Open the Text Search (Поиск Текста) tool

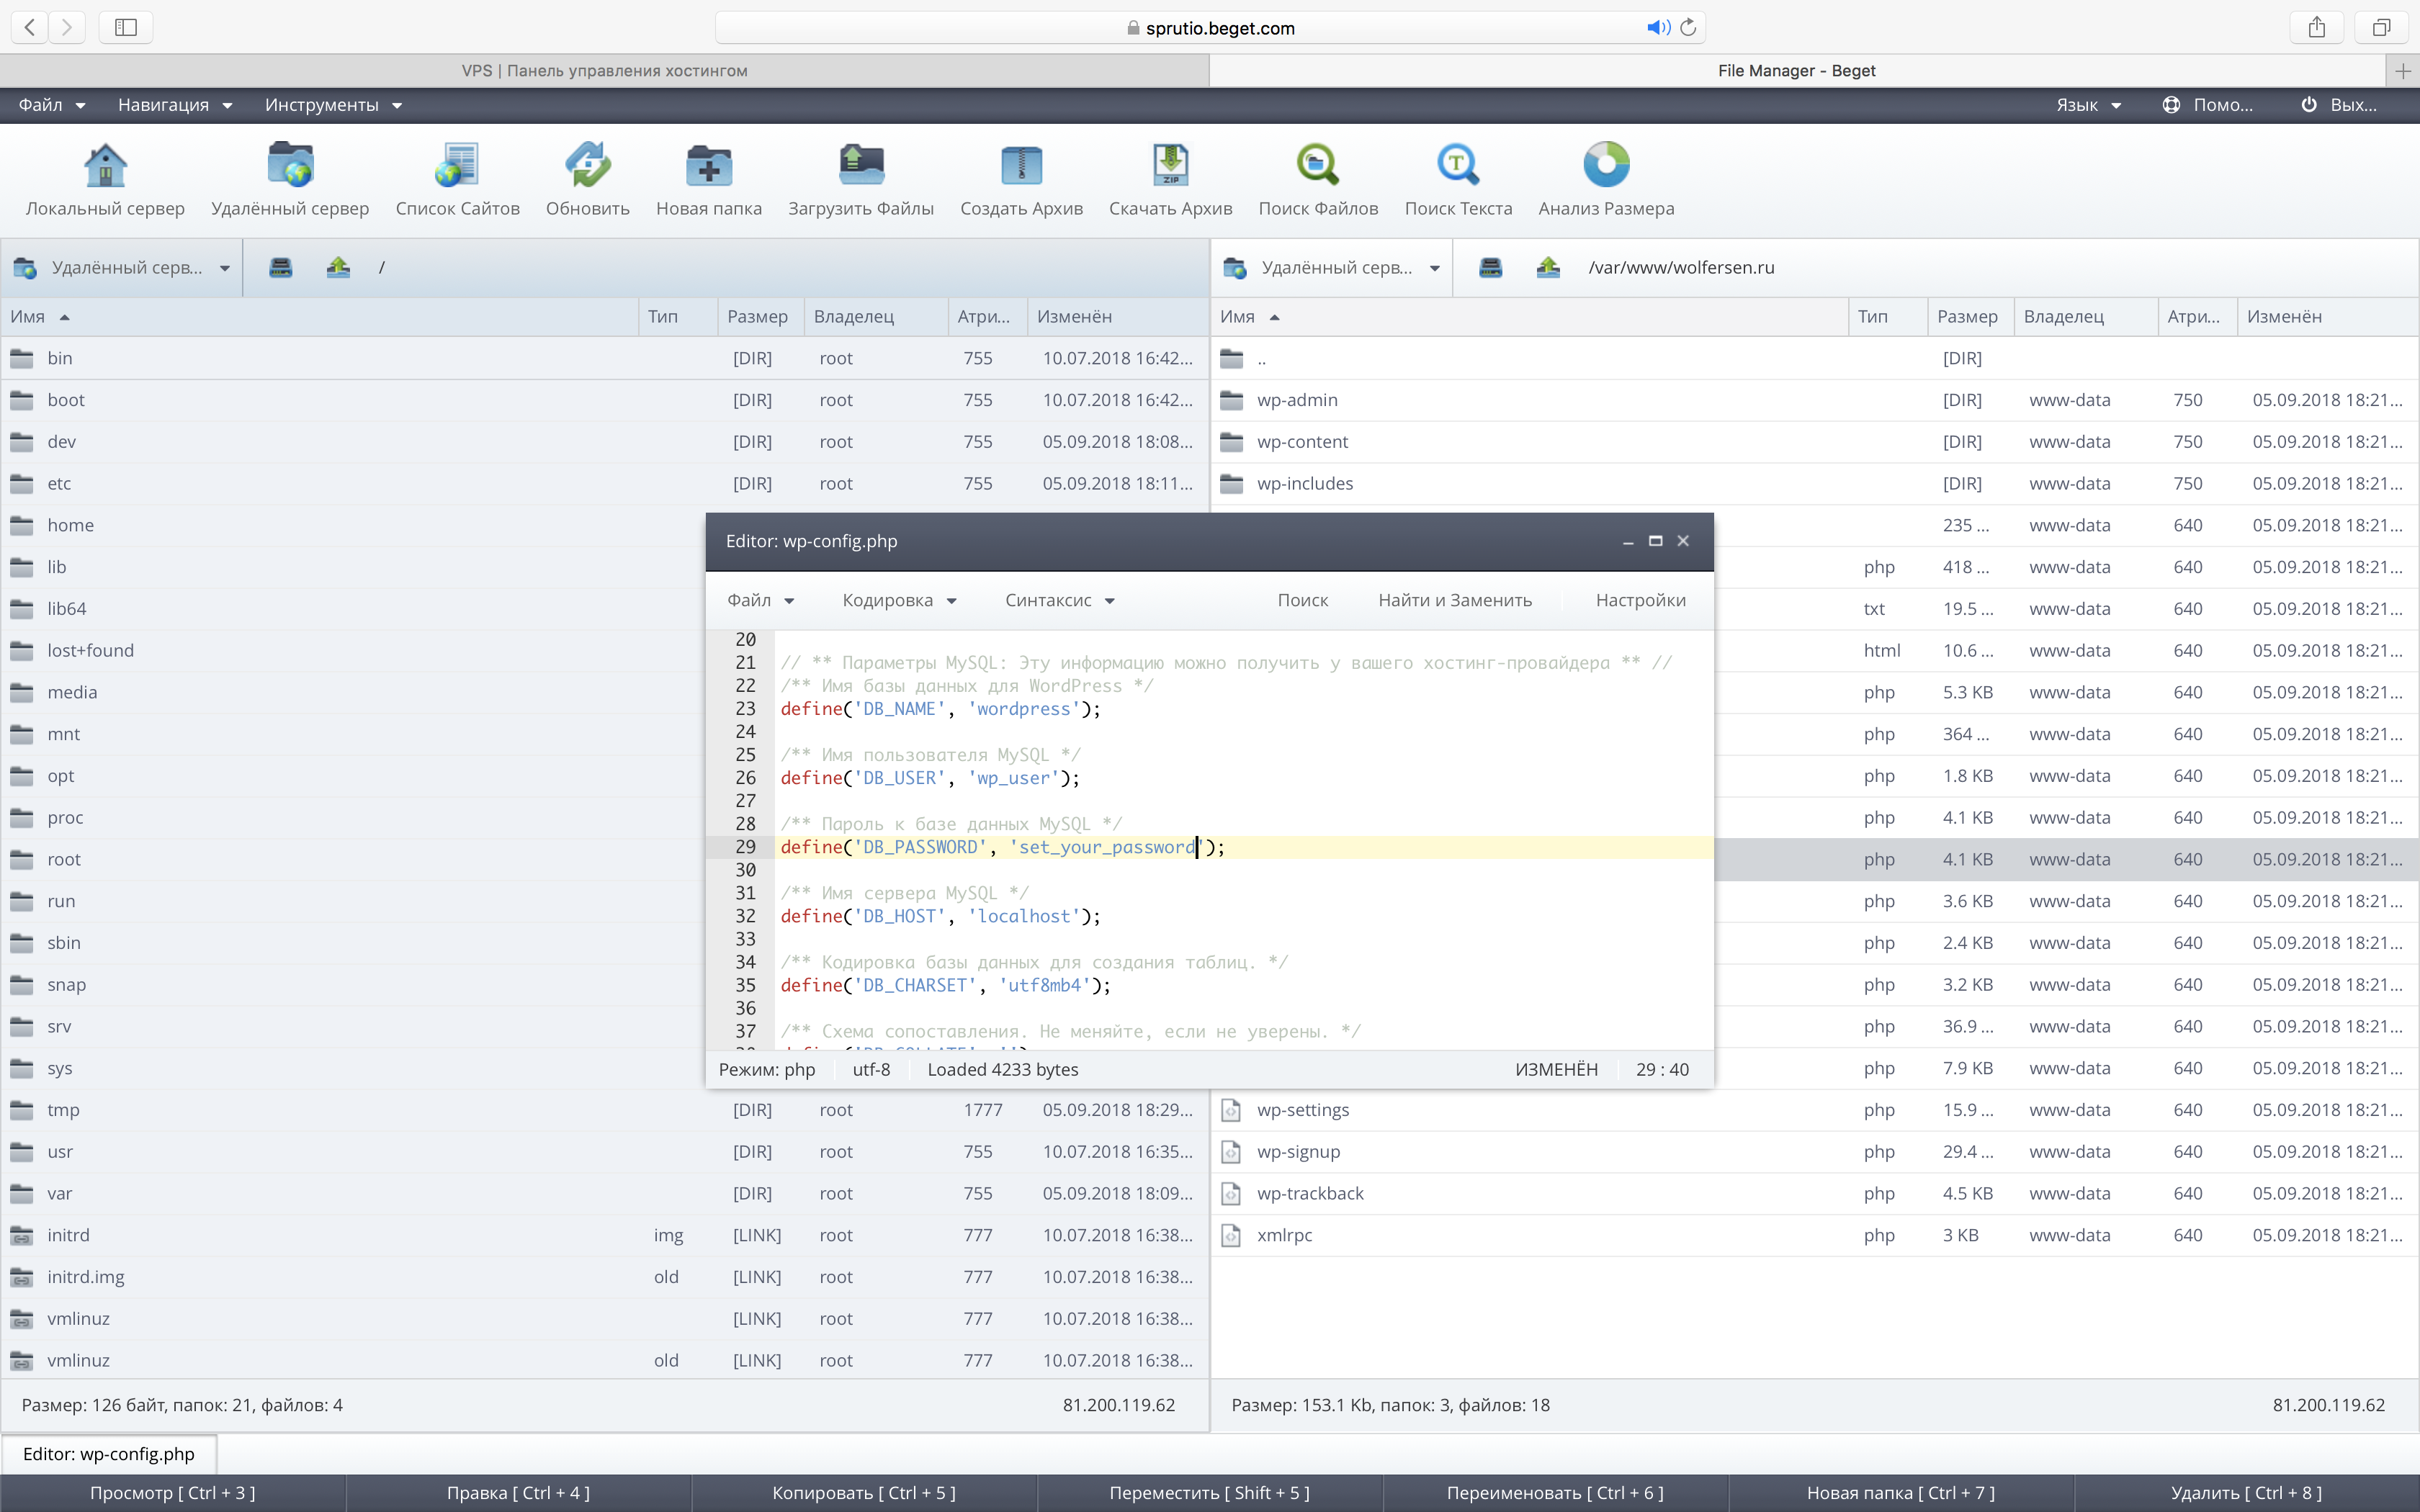coord(1457,166)
